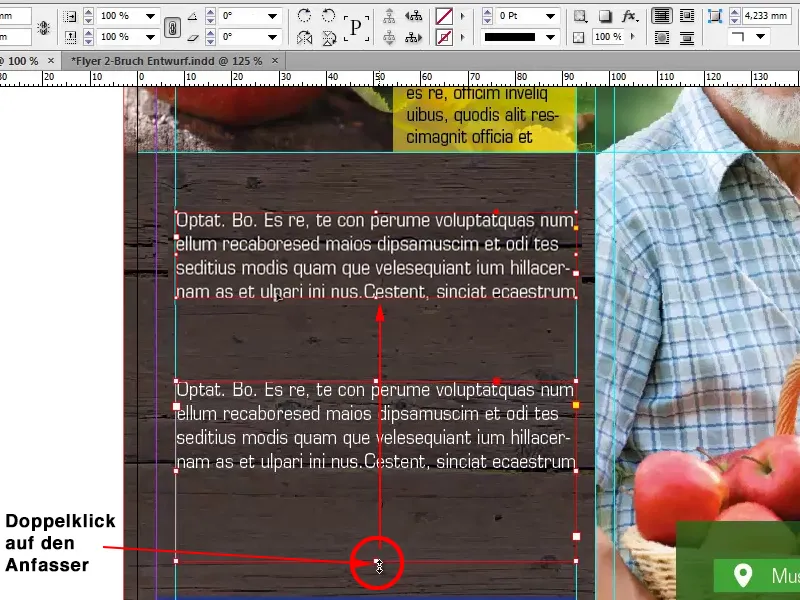Screen dimensions: 800x600
Task: Open the shear angle 0° dropdown
Action: [272, 37]
